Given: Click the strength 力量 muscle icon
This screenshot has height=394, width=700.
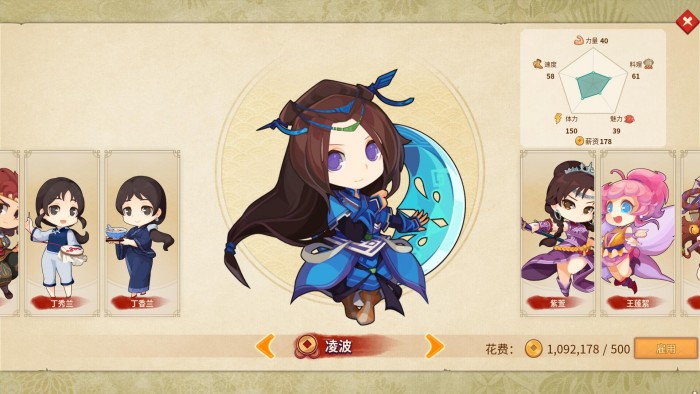Looking at the screenshot, I should (x=579, y=40).
